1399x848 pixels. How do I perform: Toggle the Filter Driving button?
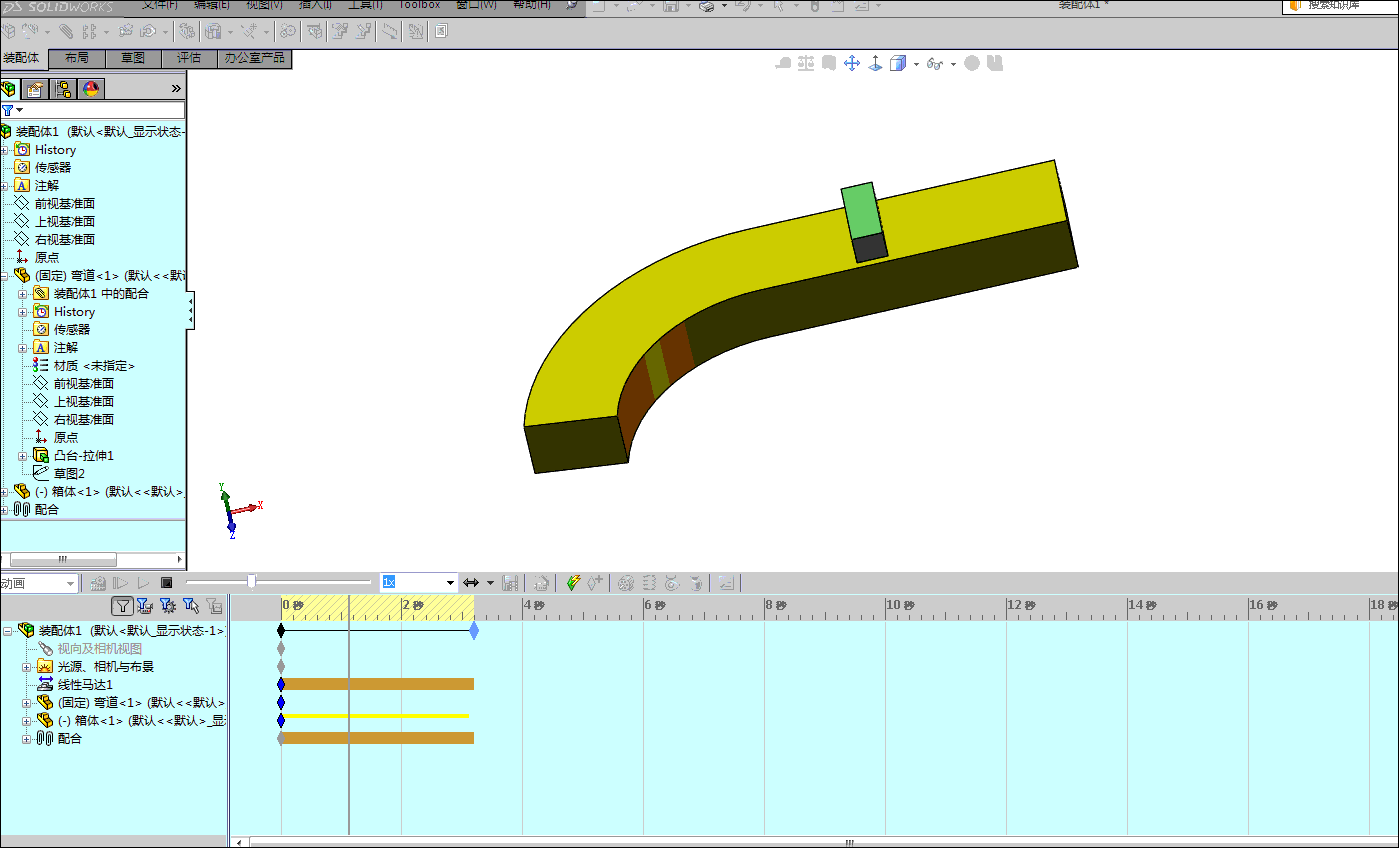(x=167, y=605)
